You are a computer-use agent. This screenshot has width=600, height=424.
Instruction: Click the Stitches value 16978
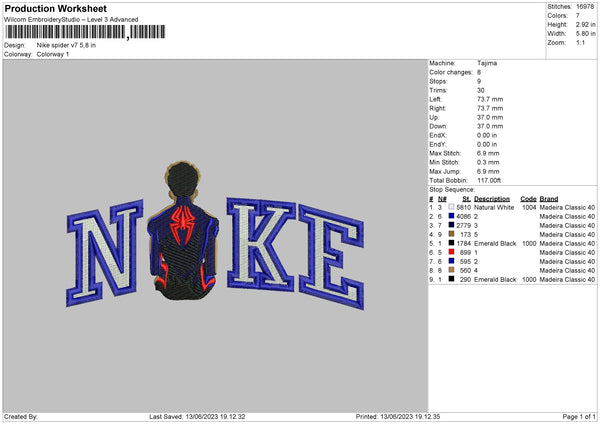pos(585,7)
